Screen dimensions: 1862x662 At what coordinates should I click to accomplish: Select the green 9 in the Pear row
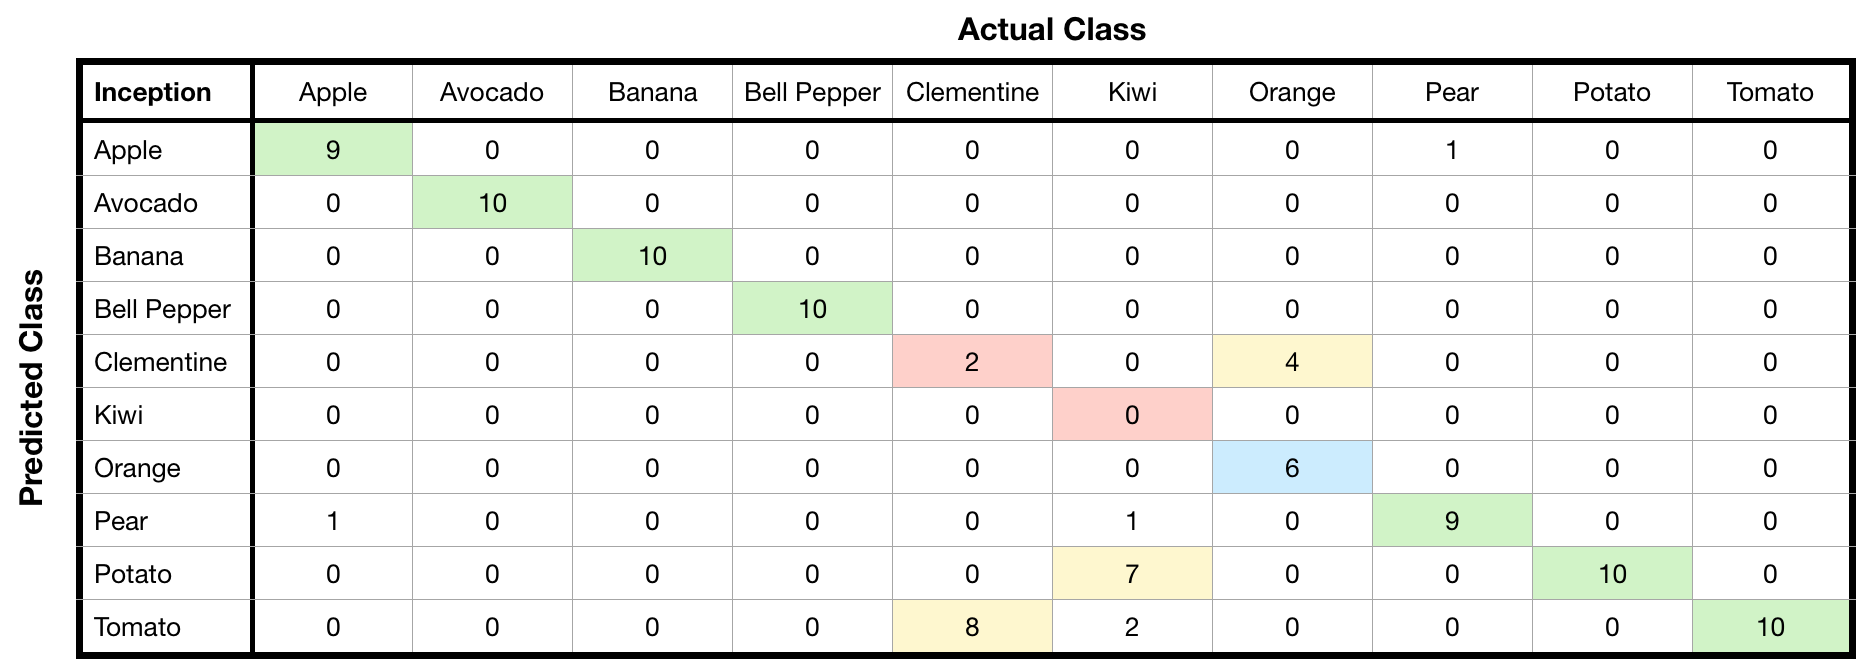(x=1452, y=521)
